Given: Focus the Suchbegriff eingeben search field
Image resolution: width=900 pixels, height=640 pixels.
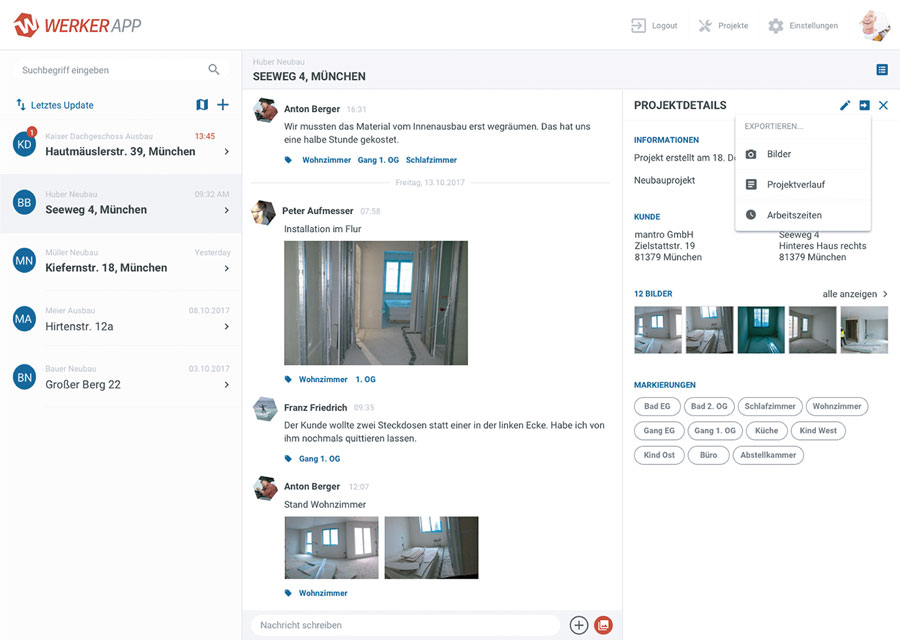Looking at the screenshot, I should [120, 70].
